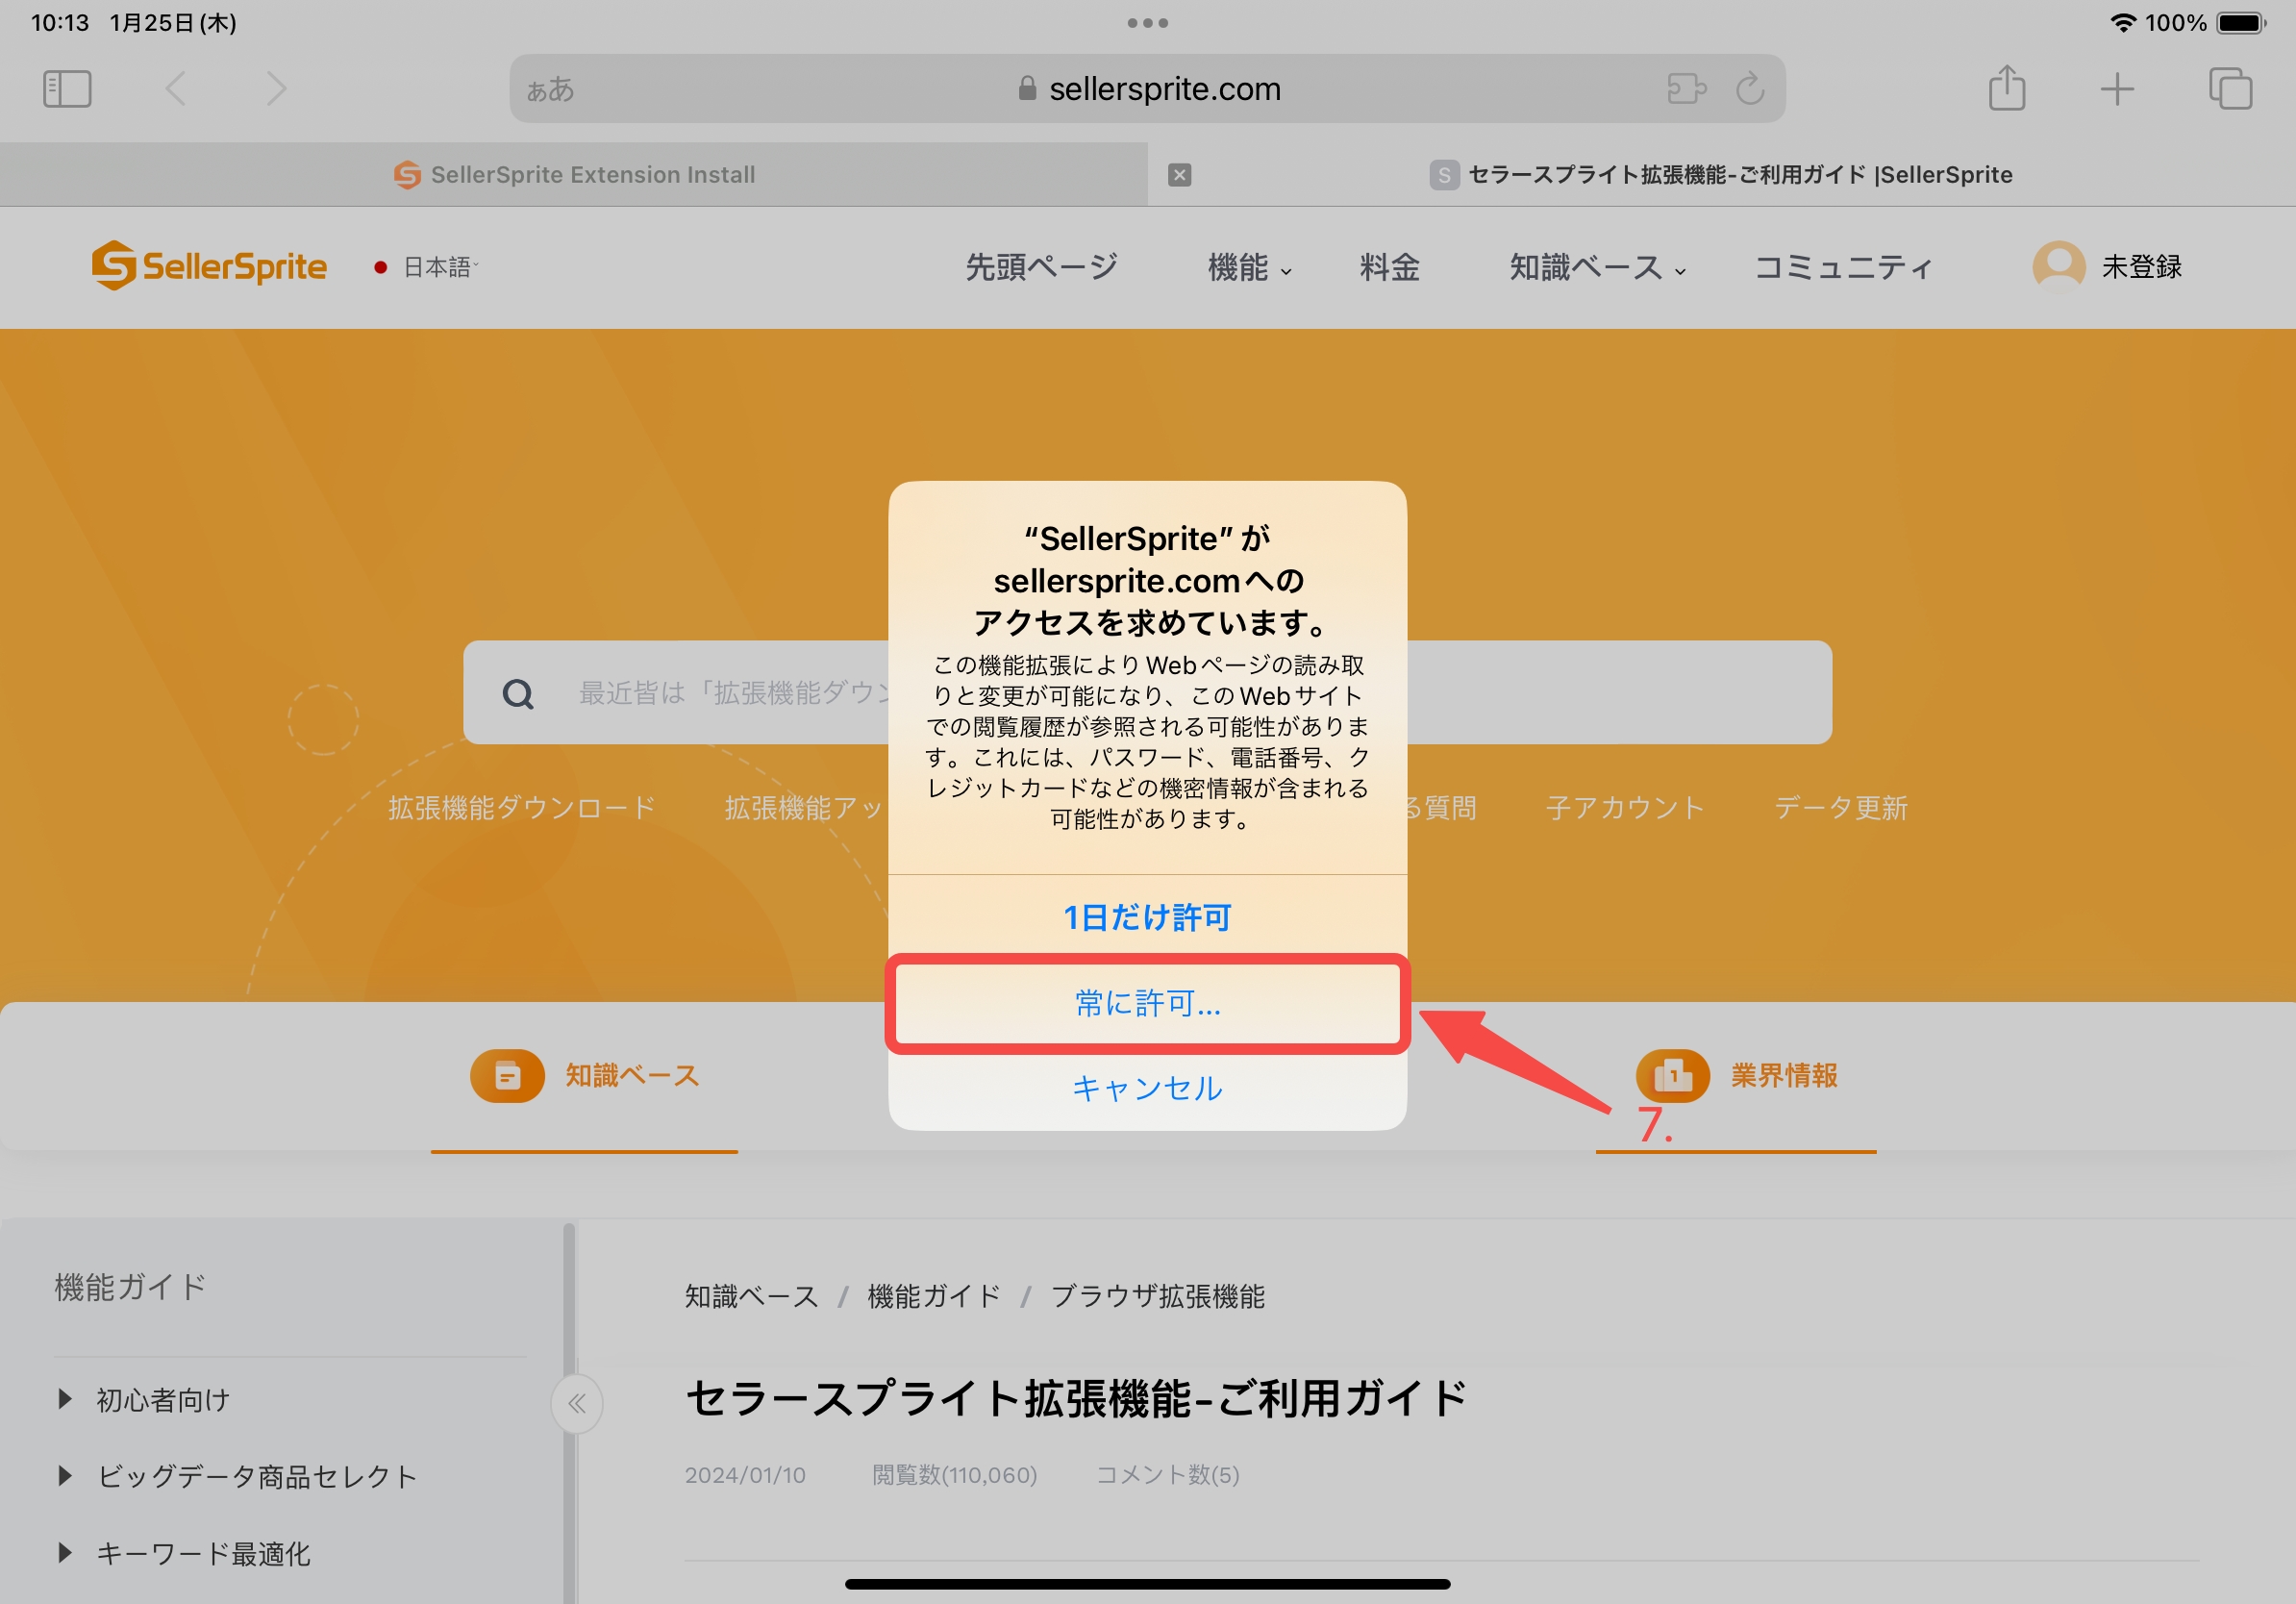The width and height of the screenshot is (2296, 1604).
Task: Reload the page with the refresh icon
Action: 1750,89
